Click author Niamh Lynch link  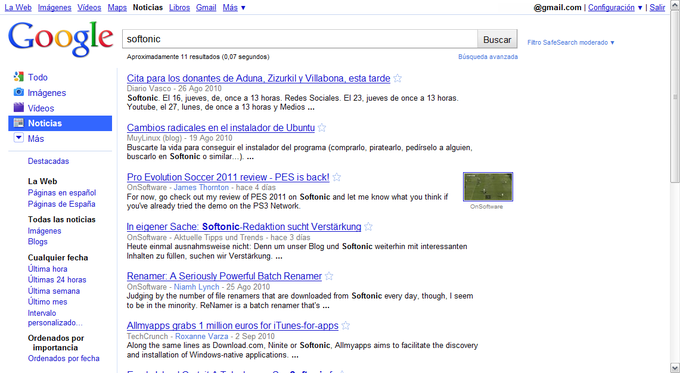point(196,287)
